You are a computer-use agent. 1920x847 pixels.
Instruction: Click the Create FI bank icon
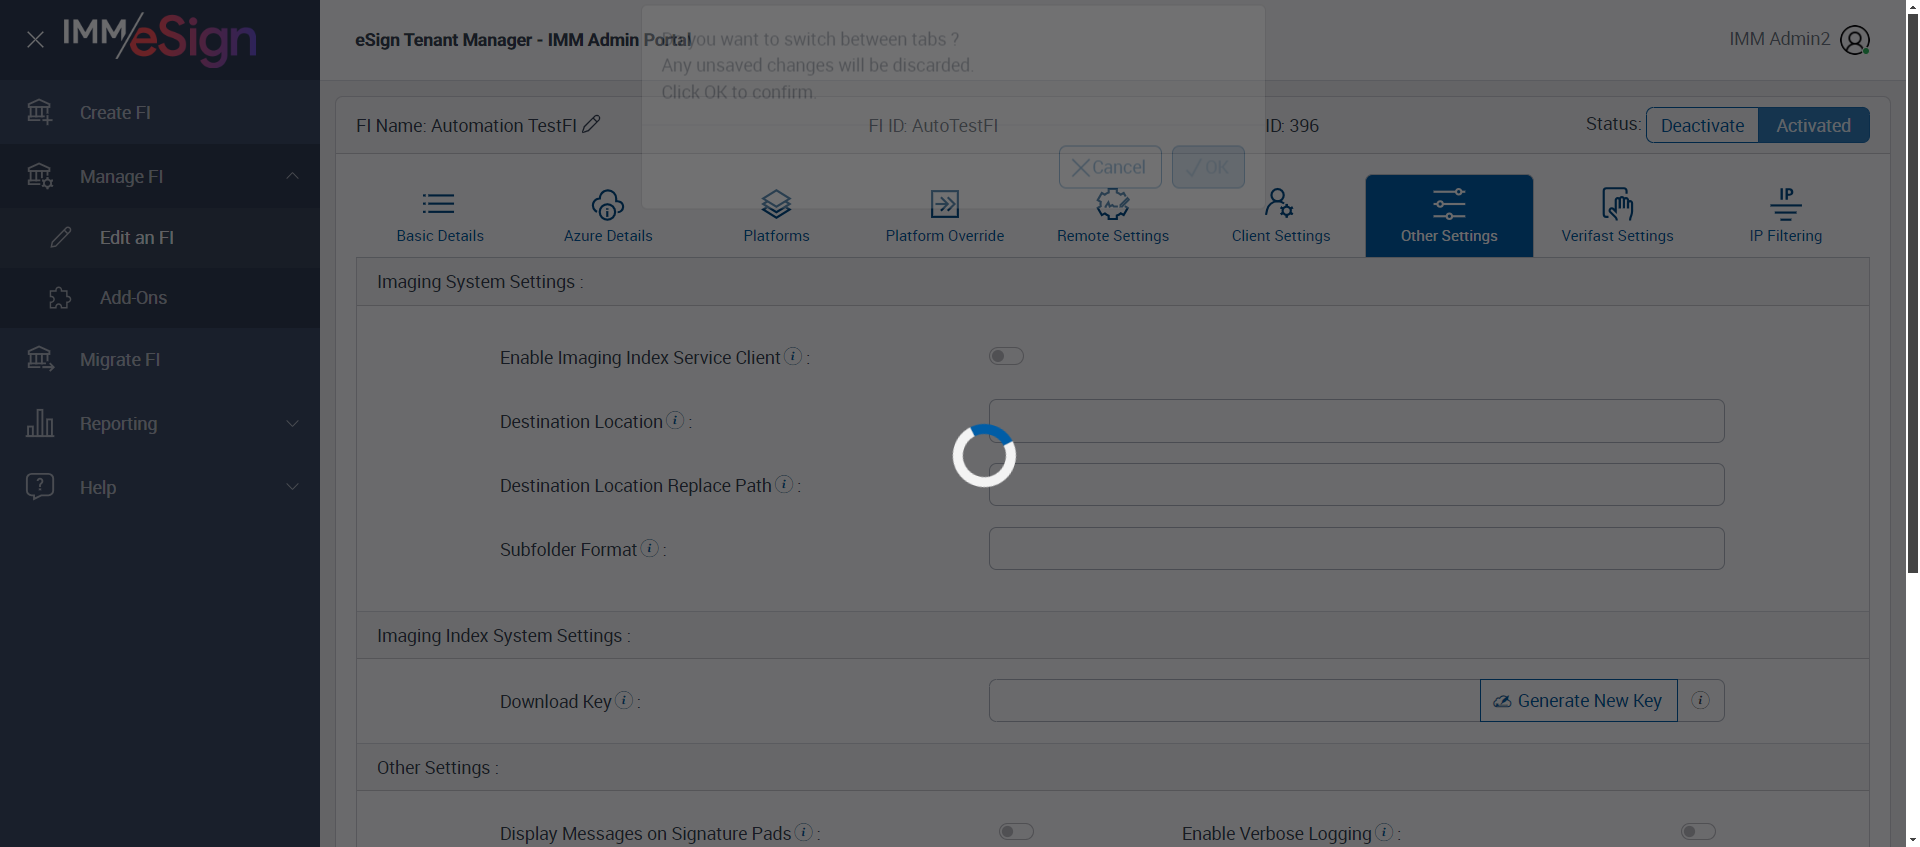point(40,112)
